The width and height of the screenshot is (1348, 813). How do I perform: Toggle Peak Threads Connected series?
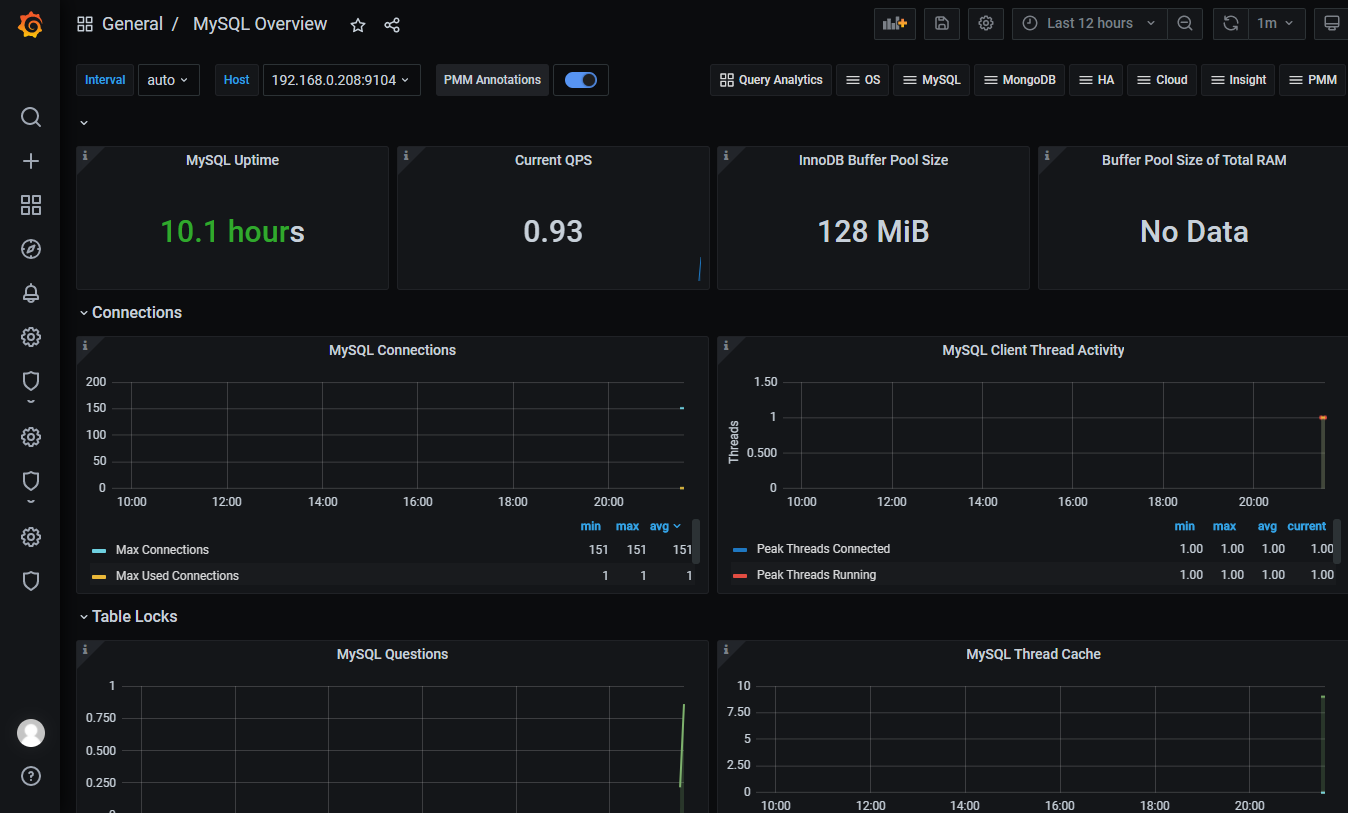tap(823, 549)
